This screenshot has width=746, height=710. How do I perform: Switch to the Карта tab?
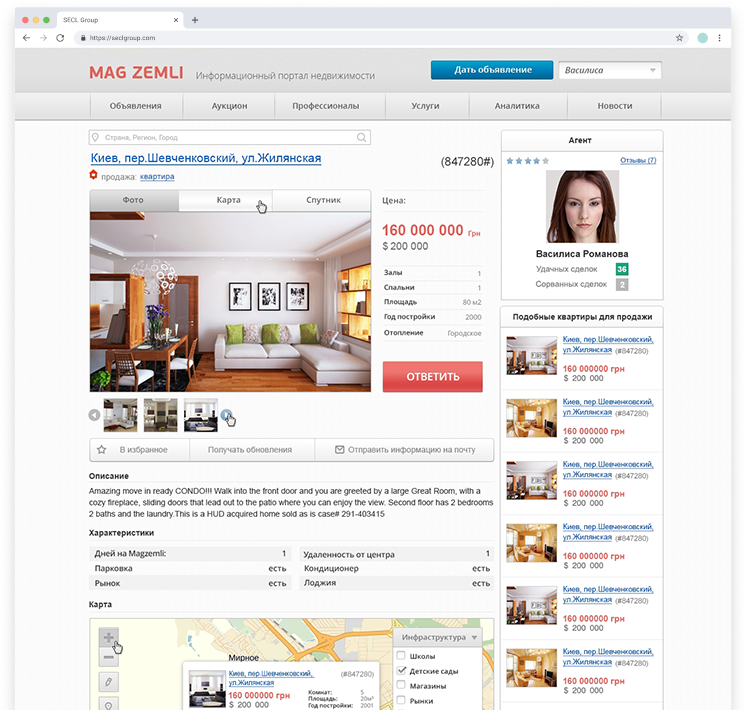tap(228, 200)
